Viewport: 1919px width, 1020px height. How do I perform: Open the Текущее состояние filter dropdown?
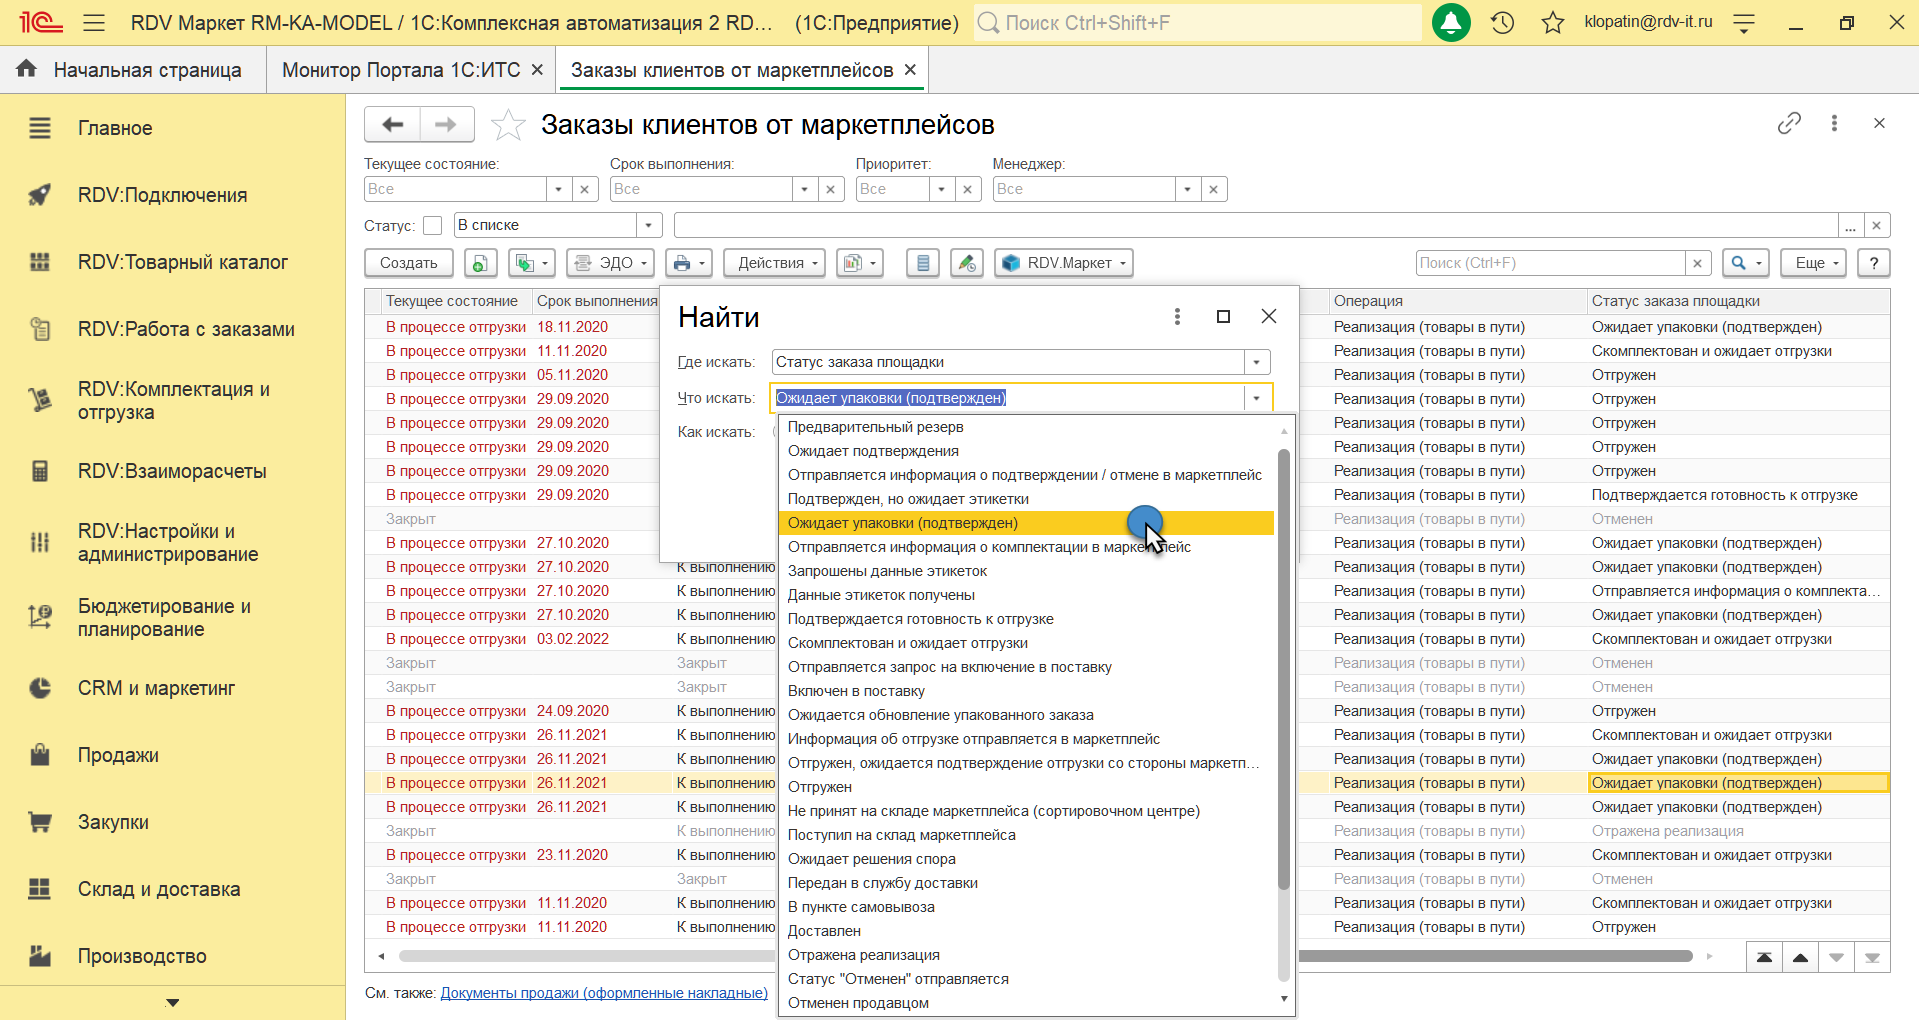(x=558, y=189)
